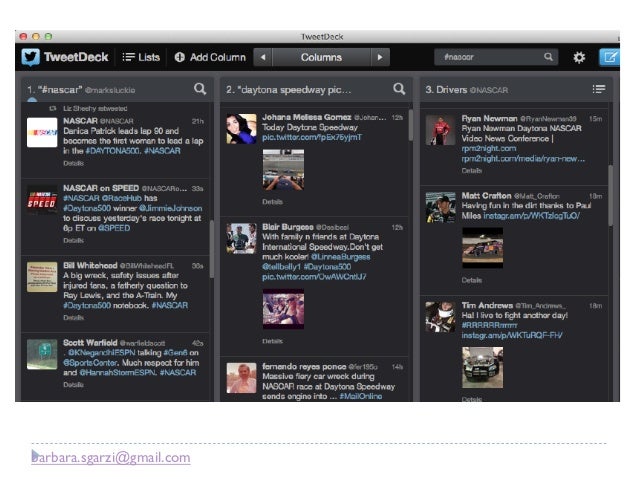Open instagr.am link in Tim Andrews tweet

512,336
